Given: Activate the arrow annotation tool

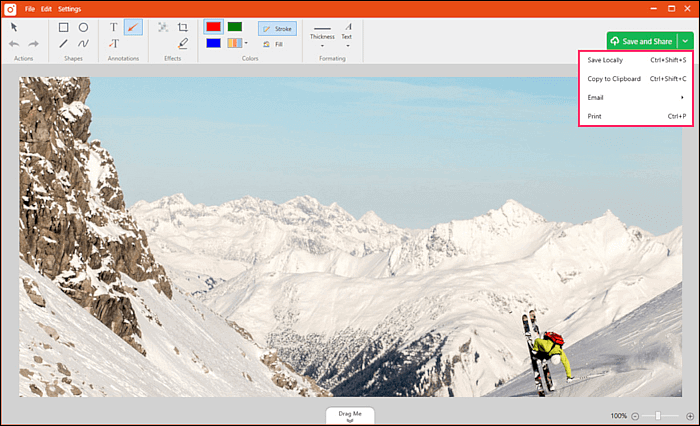Looking at the screenshot, I should tap(133, 27).
